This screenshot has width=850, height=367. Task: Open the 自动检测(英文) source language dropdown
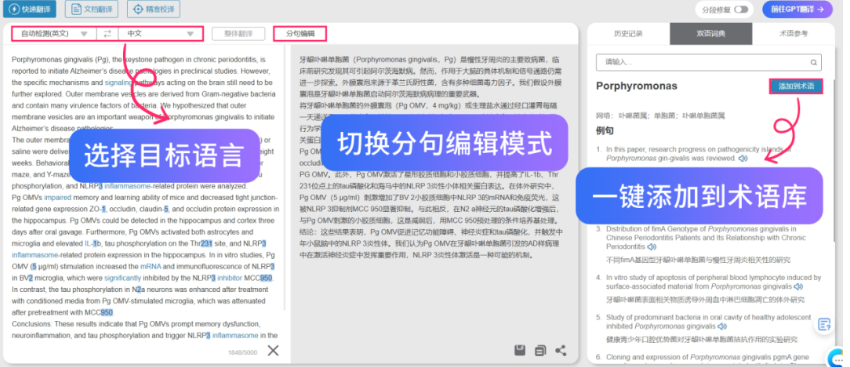[x=54, y=34]
